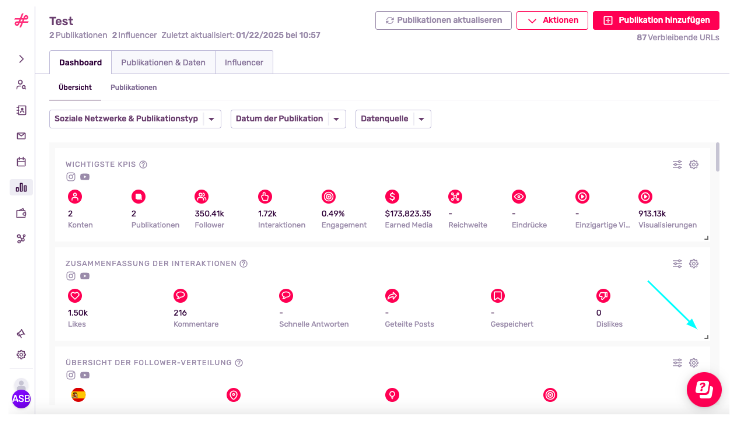
Task: Open filter sliders for Zusammenfassung der Interaktionen
Action: click(x=677, y=264)
